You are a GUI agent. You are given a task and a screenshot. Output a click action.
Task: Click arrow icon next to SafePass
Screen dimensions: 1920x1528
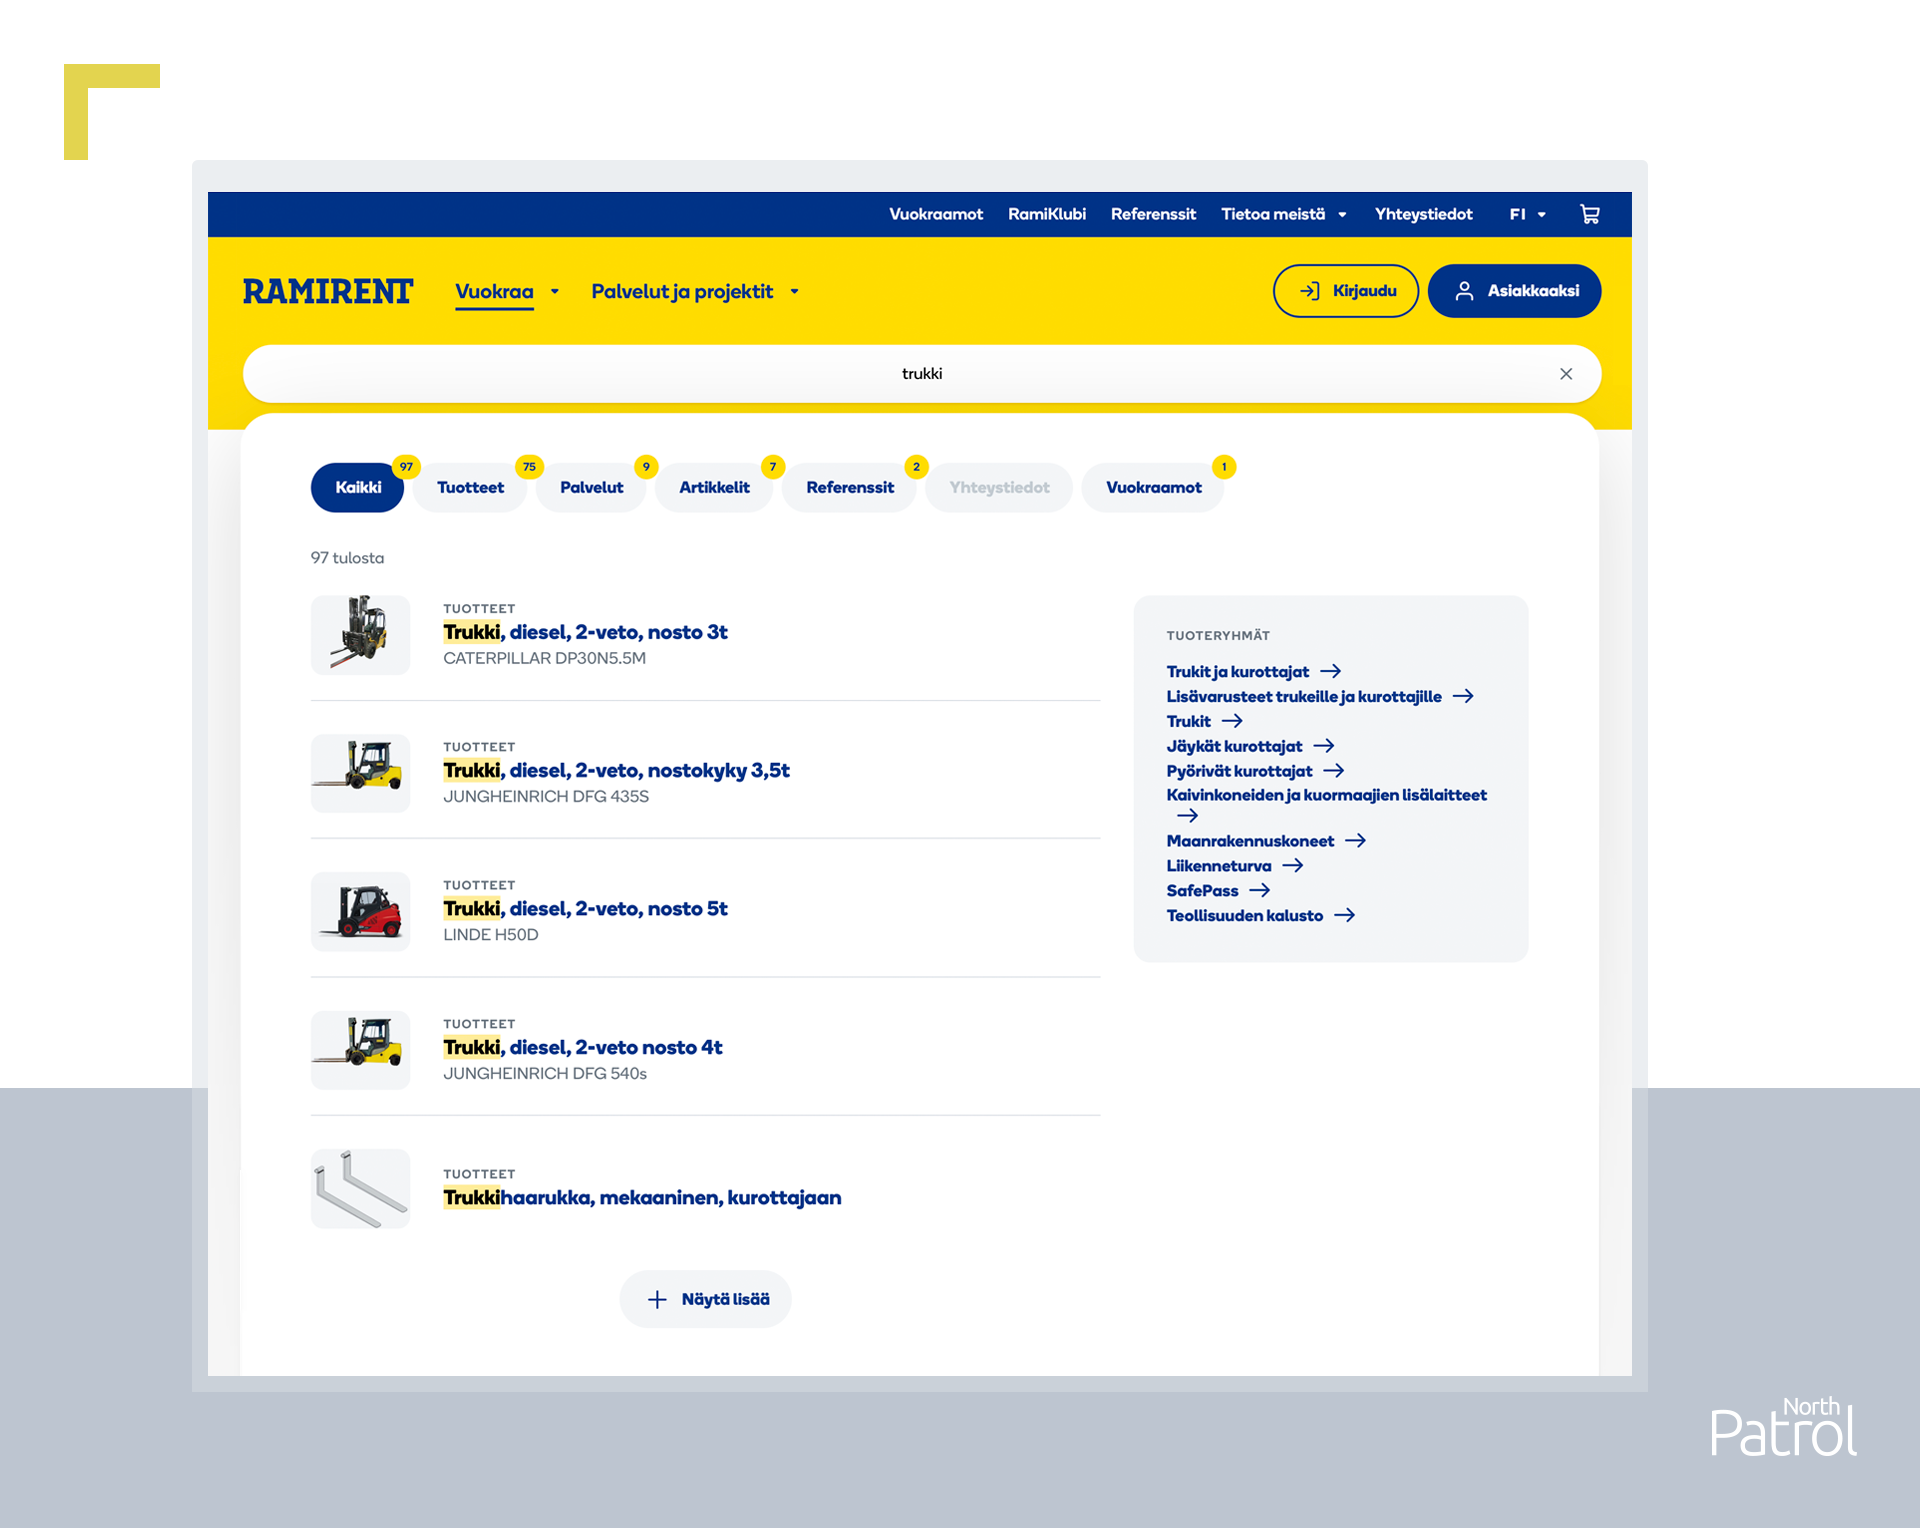click(x=1260, y=890)
